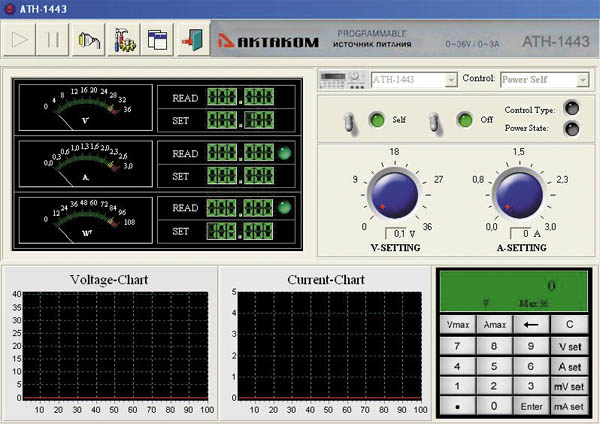600x424 pixels.
Task: Click keypad digit 5
Action: pyautogui.click(x=494, y=367)
